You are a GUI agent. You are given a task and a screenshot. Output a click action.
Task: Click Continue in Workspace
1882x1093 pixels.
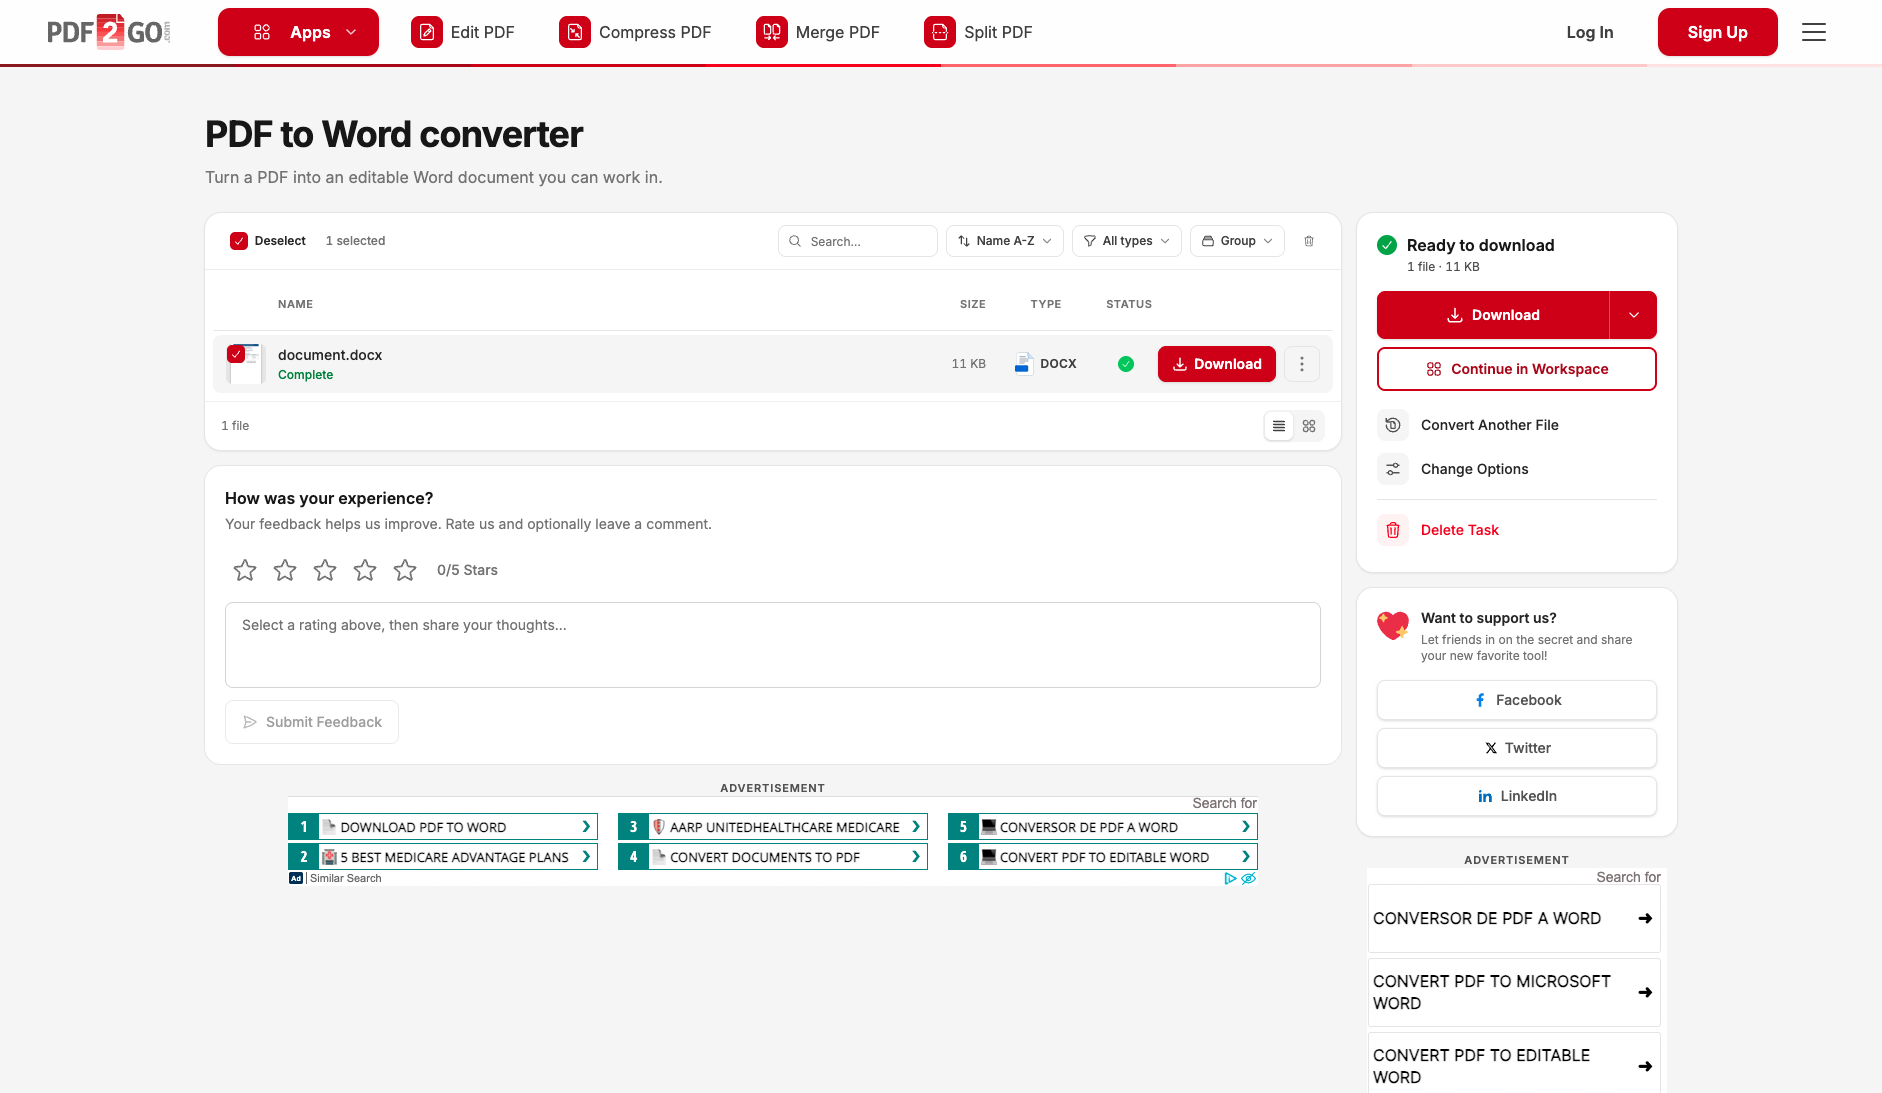(x=1517, y=369)
